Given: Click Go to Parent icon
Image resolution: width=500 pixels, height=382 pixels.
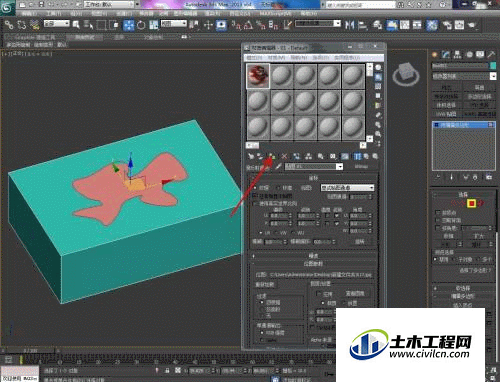Looking at the screenshot, I should [x=366, y=156].
